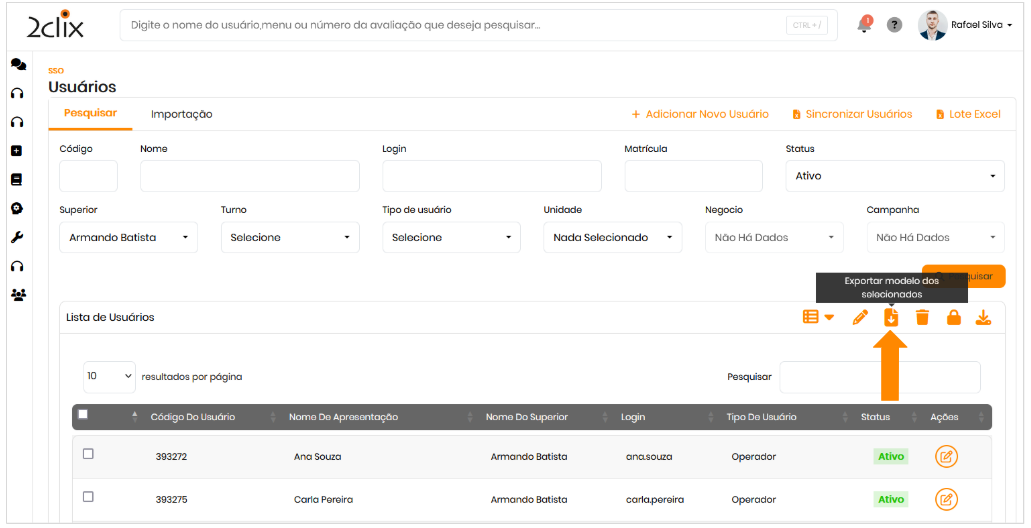The image size is (1031, 528).
Task: Click the pencil edit icon in list toolbar
Action: point(860,317)
